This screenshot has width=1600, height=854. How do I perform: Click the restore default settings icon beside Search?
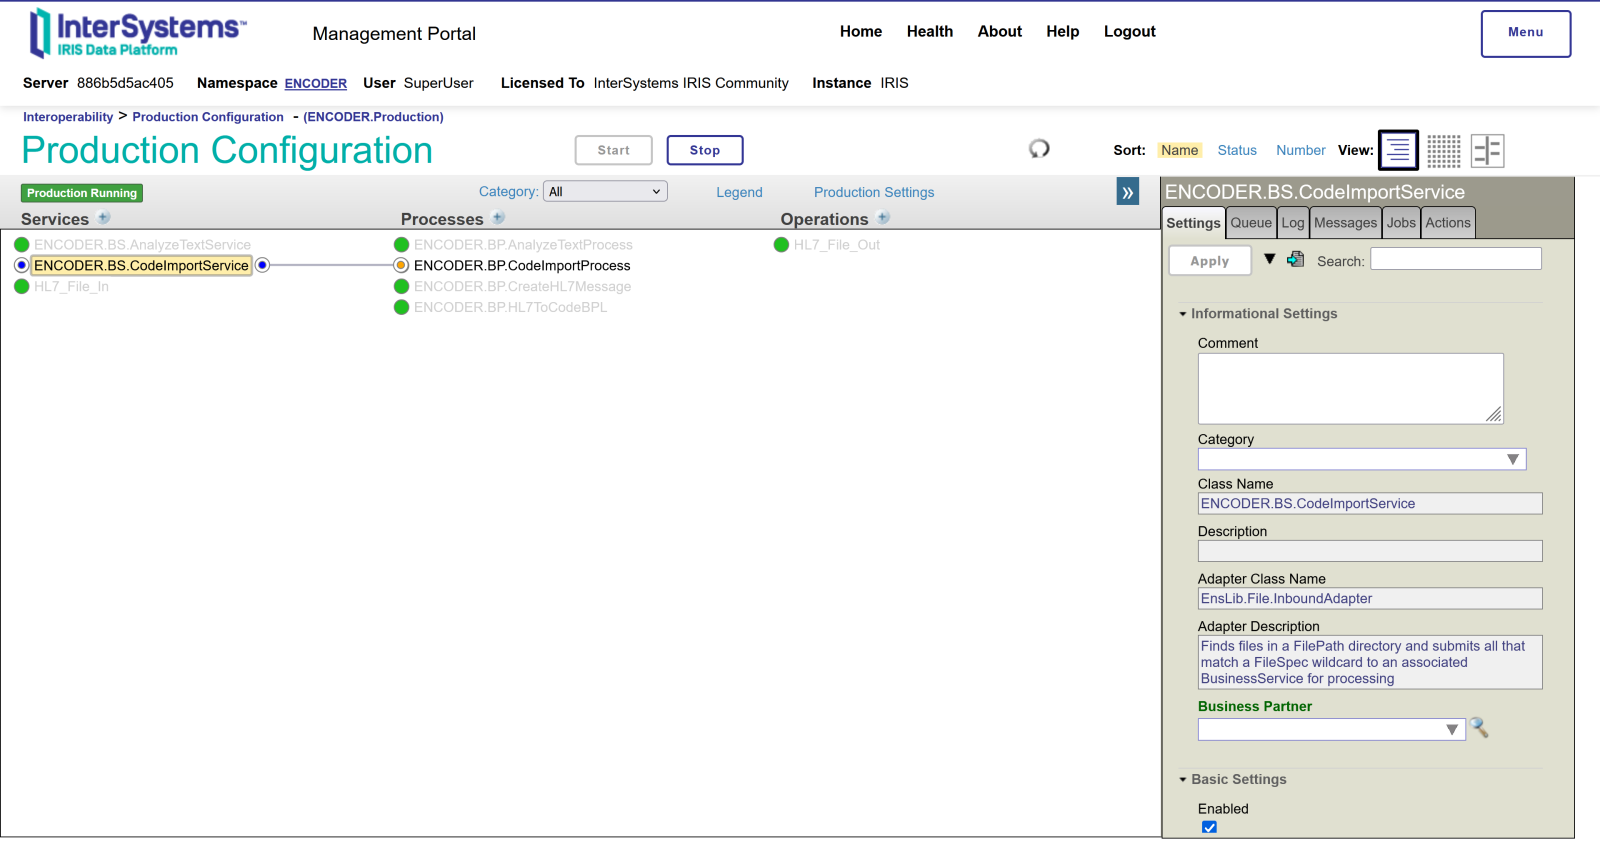[x=1296, y=260]
